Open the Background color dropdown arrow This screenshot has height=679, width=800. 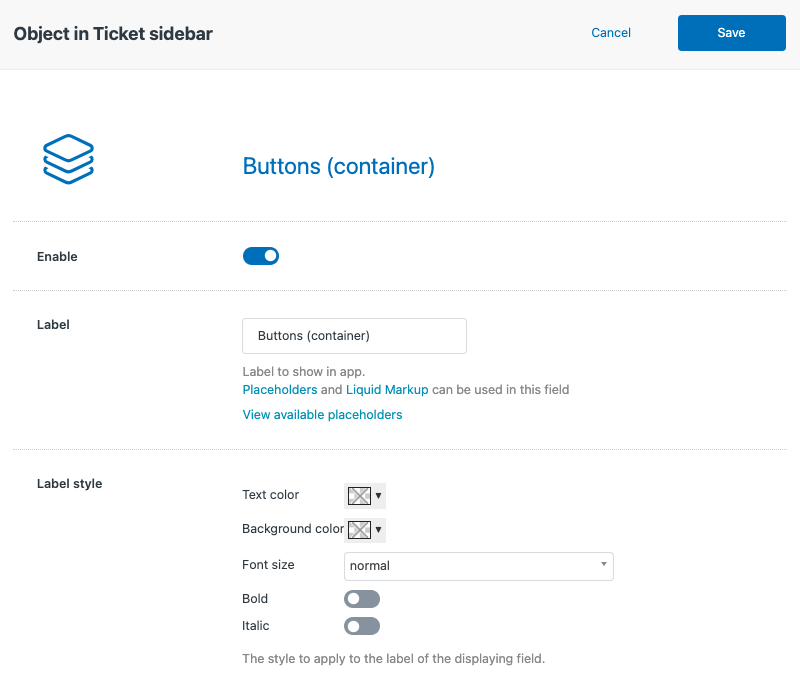[x=379, y=530]
